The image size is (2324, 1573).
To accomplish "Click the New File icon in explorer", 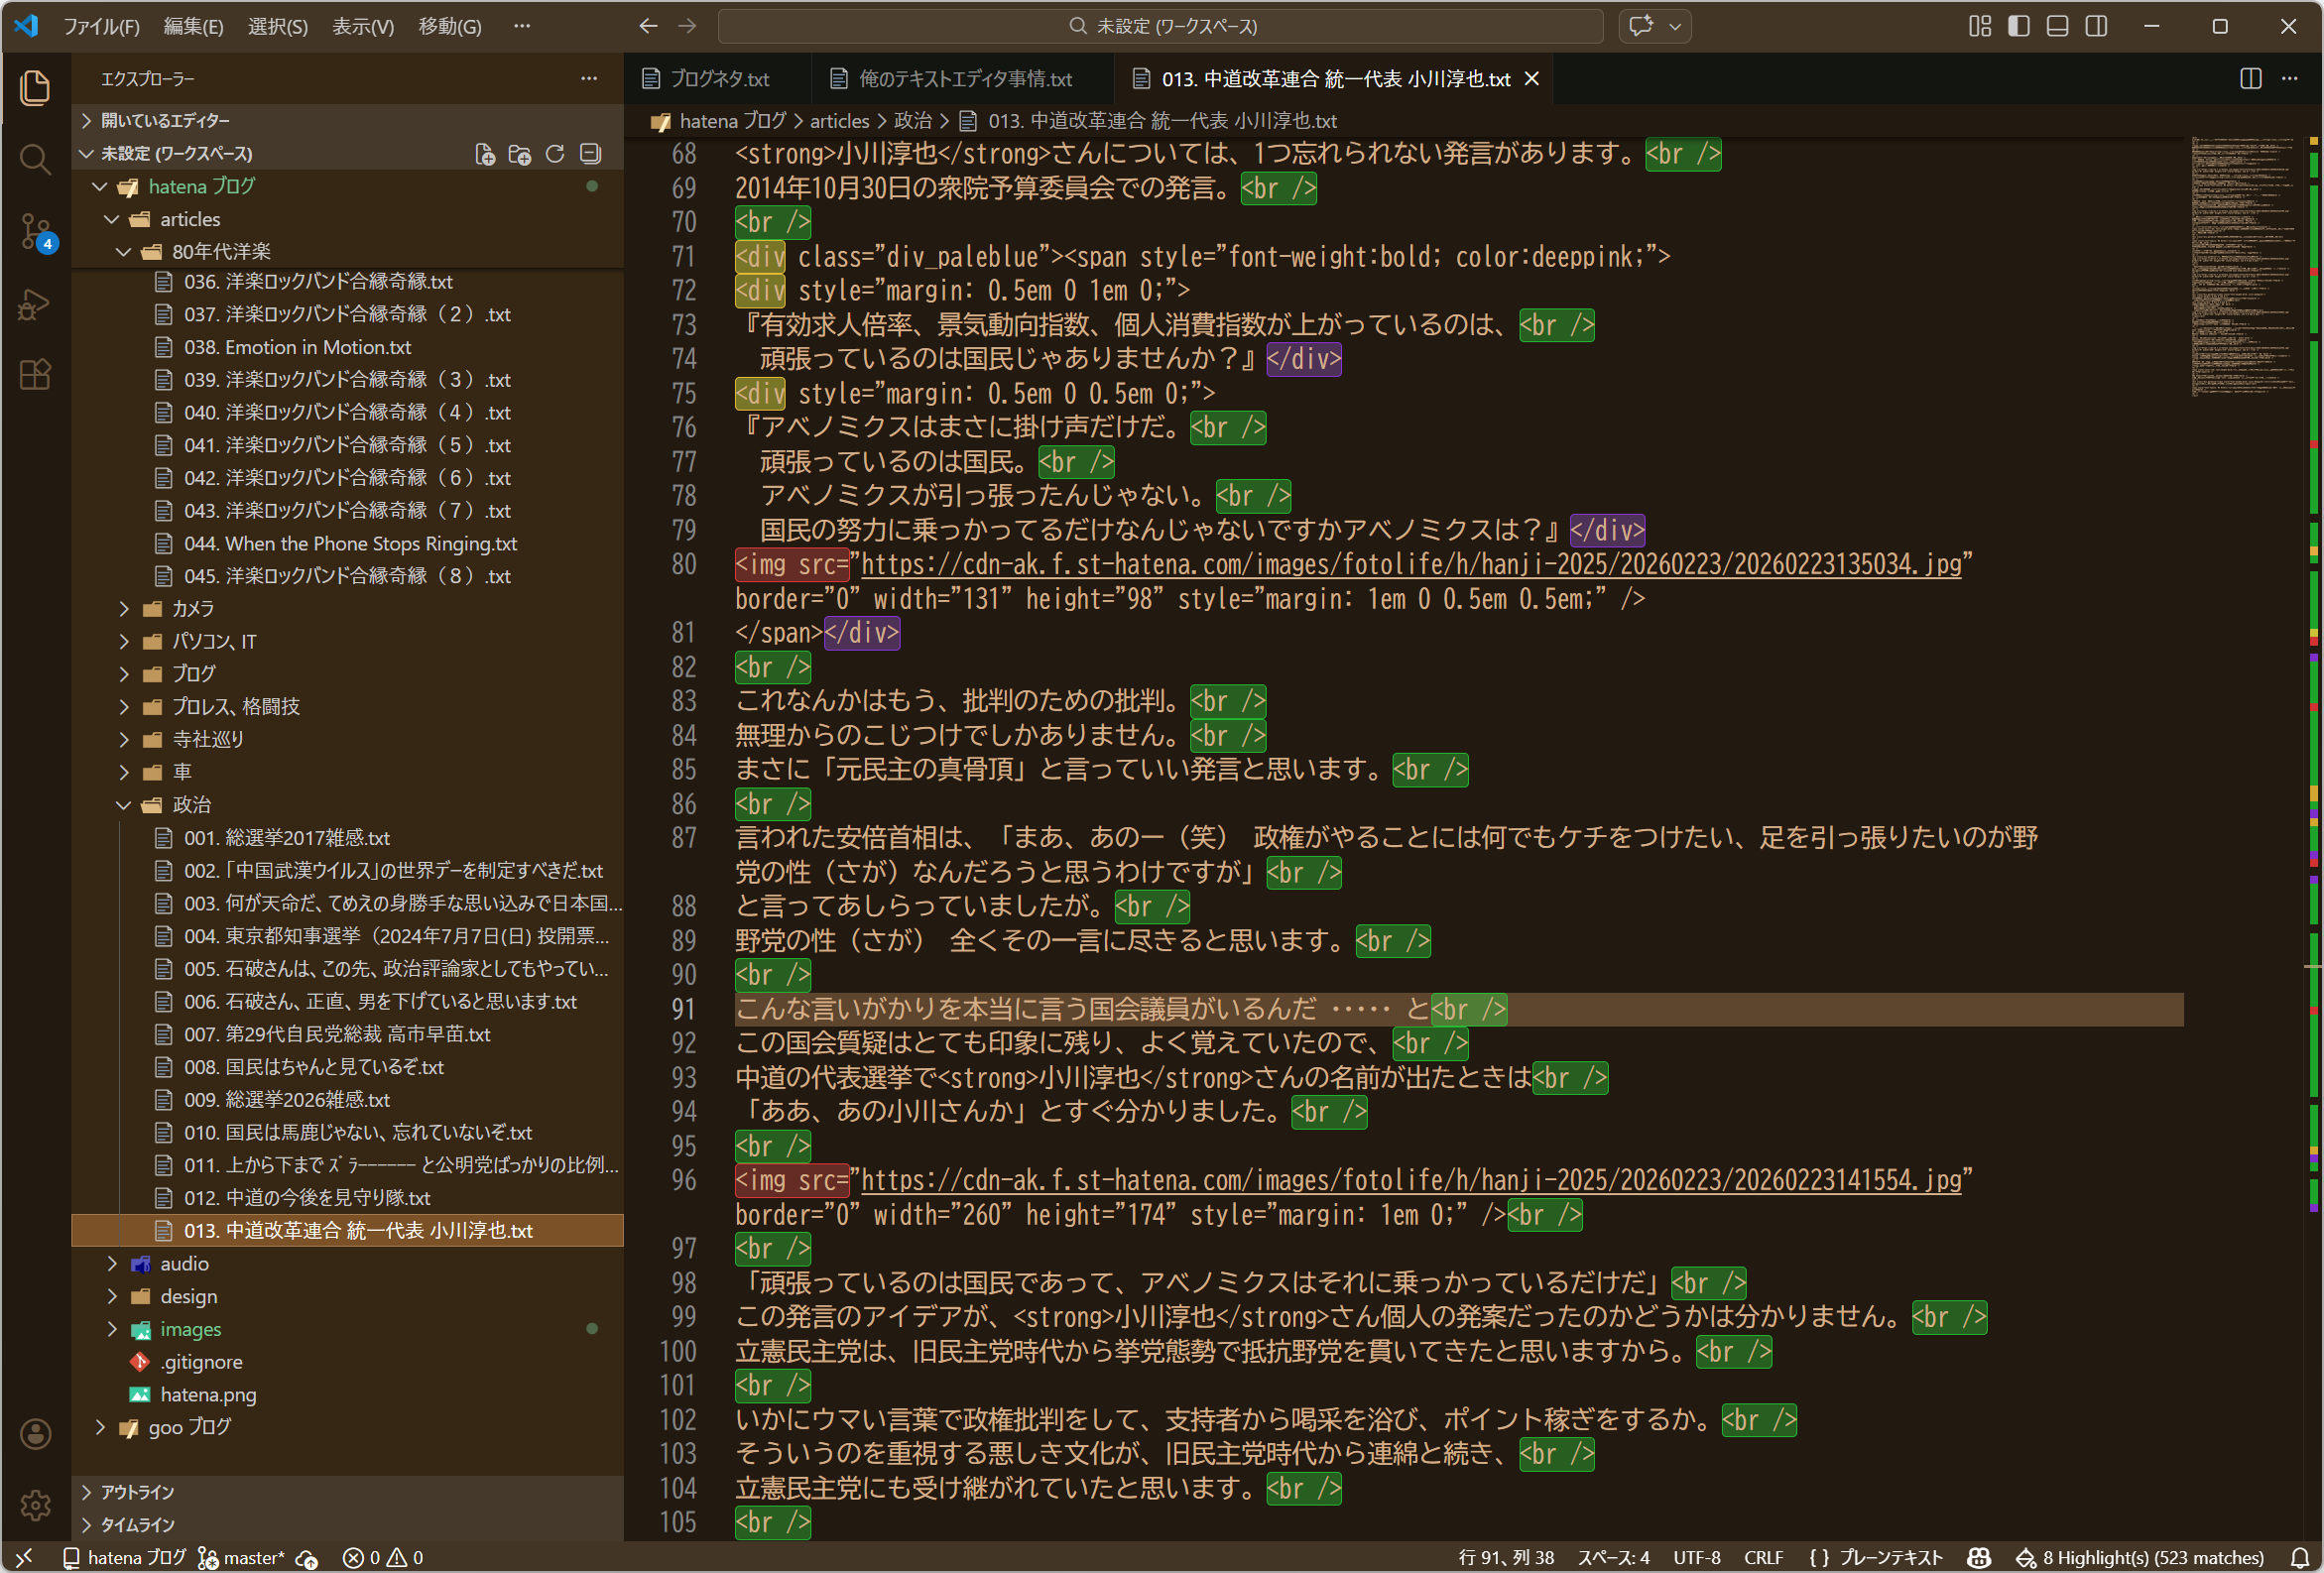I will click(x=485, y=154).
